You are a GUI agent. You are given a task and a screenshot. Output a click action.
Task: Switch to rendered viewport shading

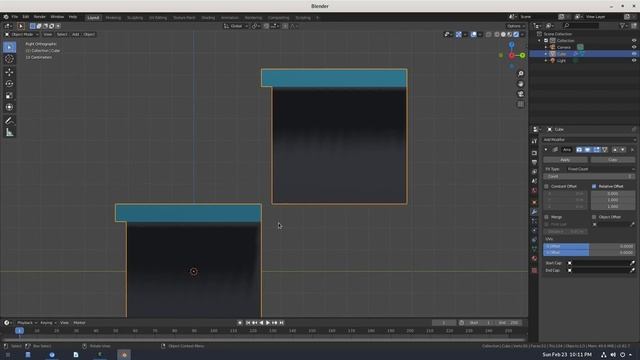516,35
